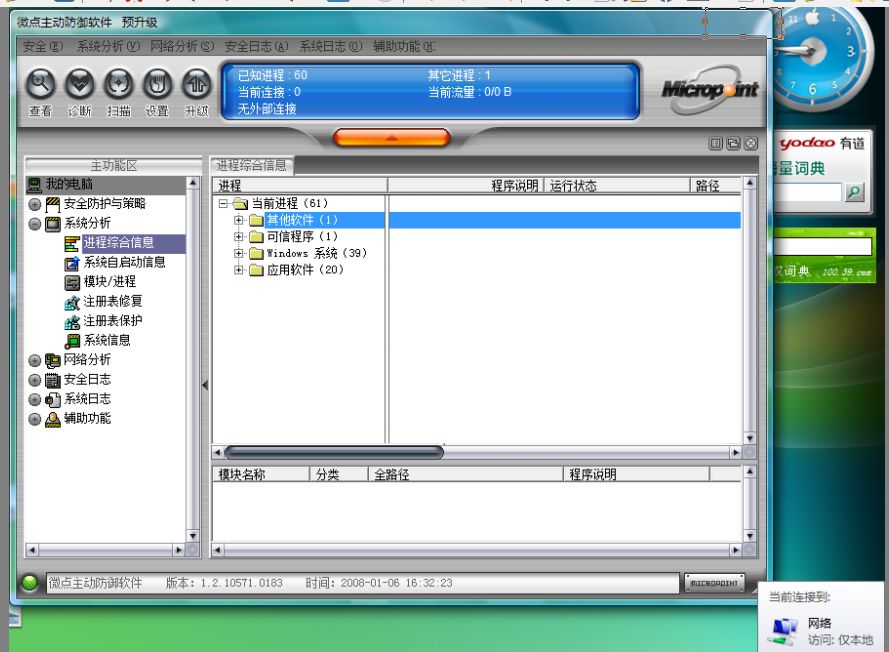Screen dimensions: 889x652
Task: Click the Youdao dictionary search field
Action: [808, 192]
